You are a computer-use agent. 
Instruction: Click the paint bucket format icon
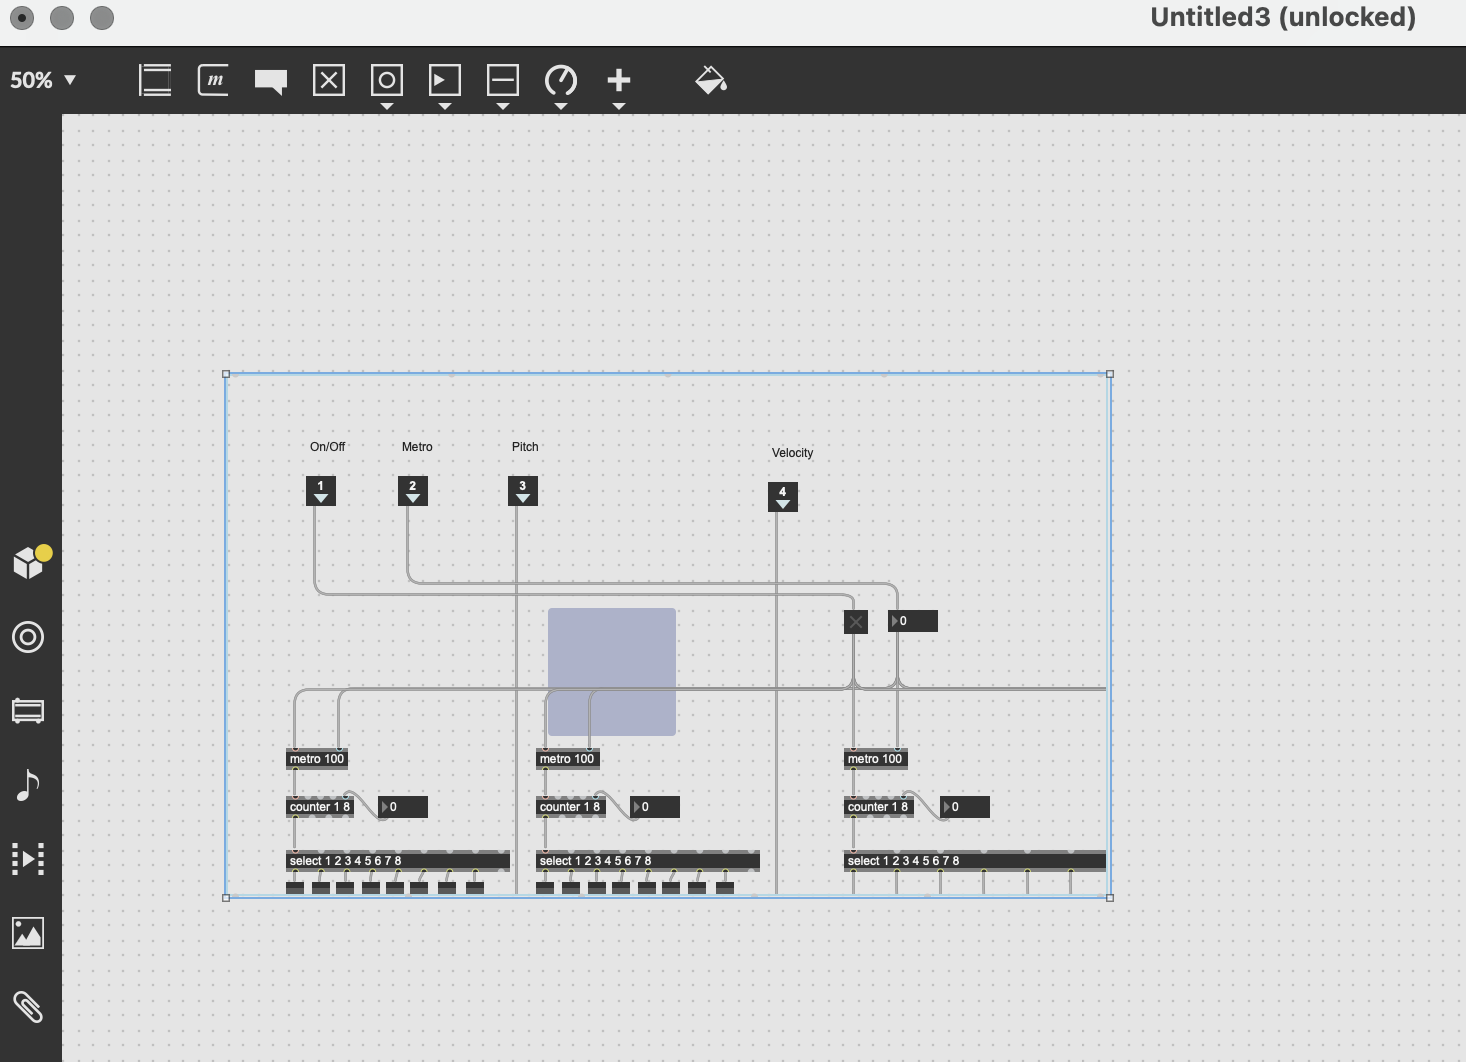[x=710, y=80]
